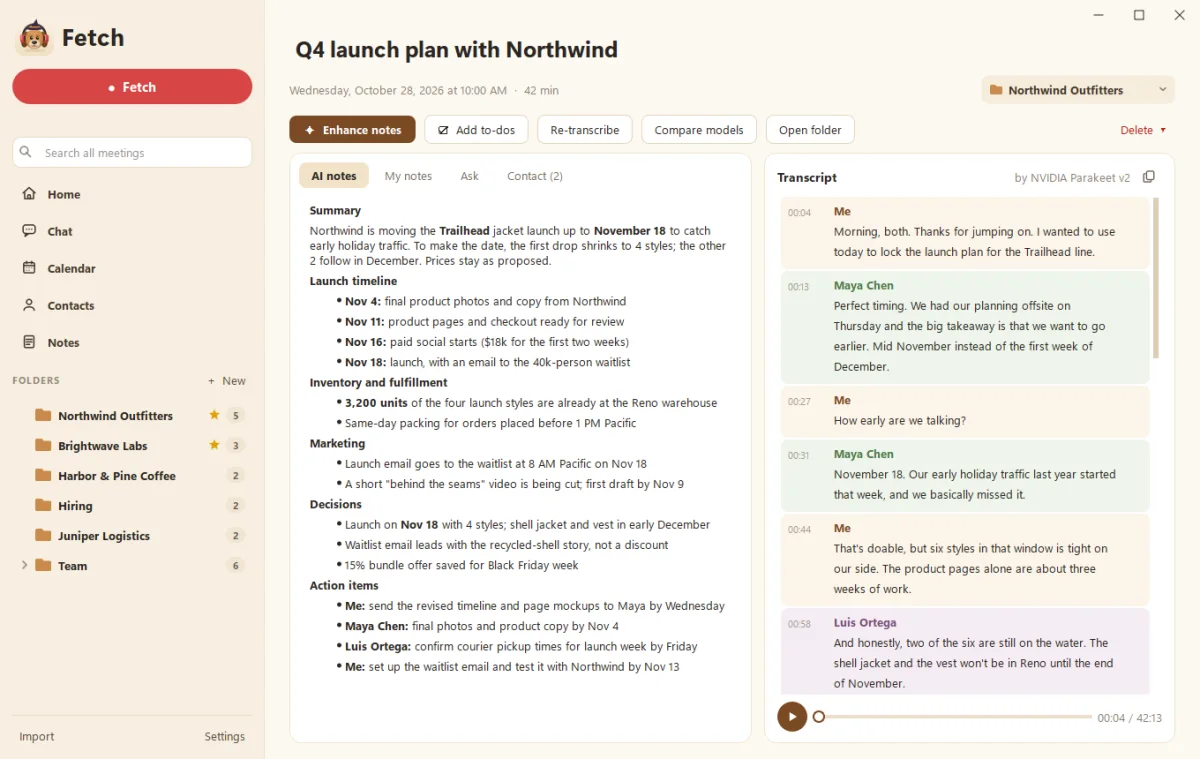Click the Launch timeline heading

click(x=353, y=281)
